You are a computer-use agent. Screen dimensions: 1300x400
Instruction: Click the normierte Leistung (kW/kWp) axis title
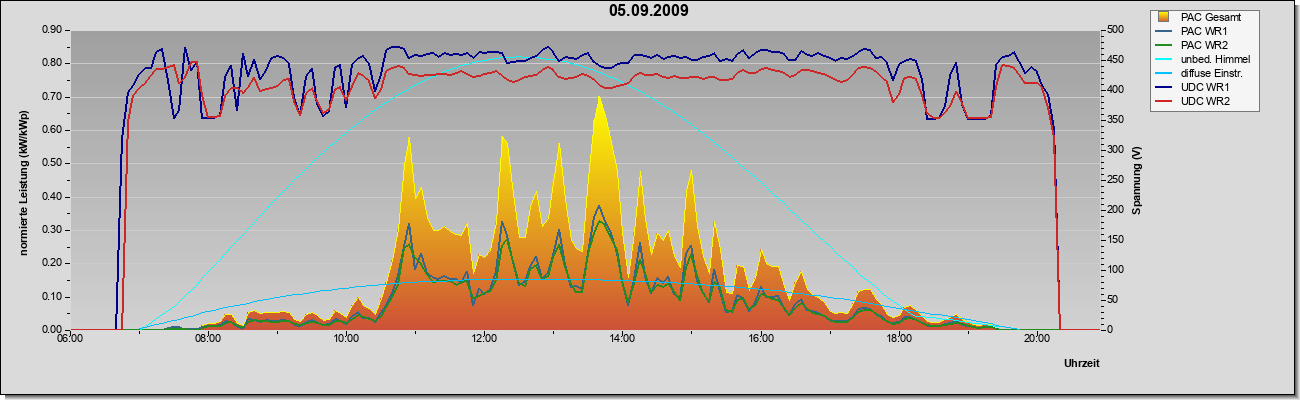click(x=23, y=180)
